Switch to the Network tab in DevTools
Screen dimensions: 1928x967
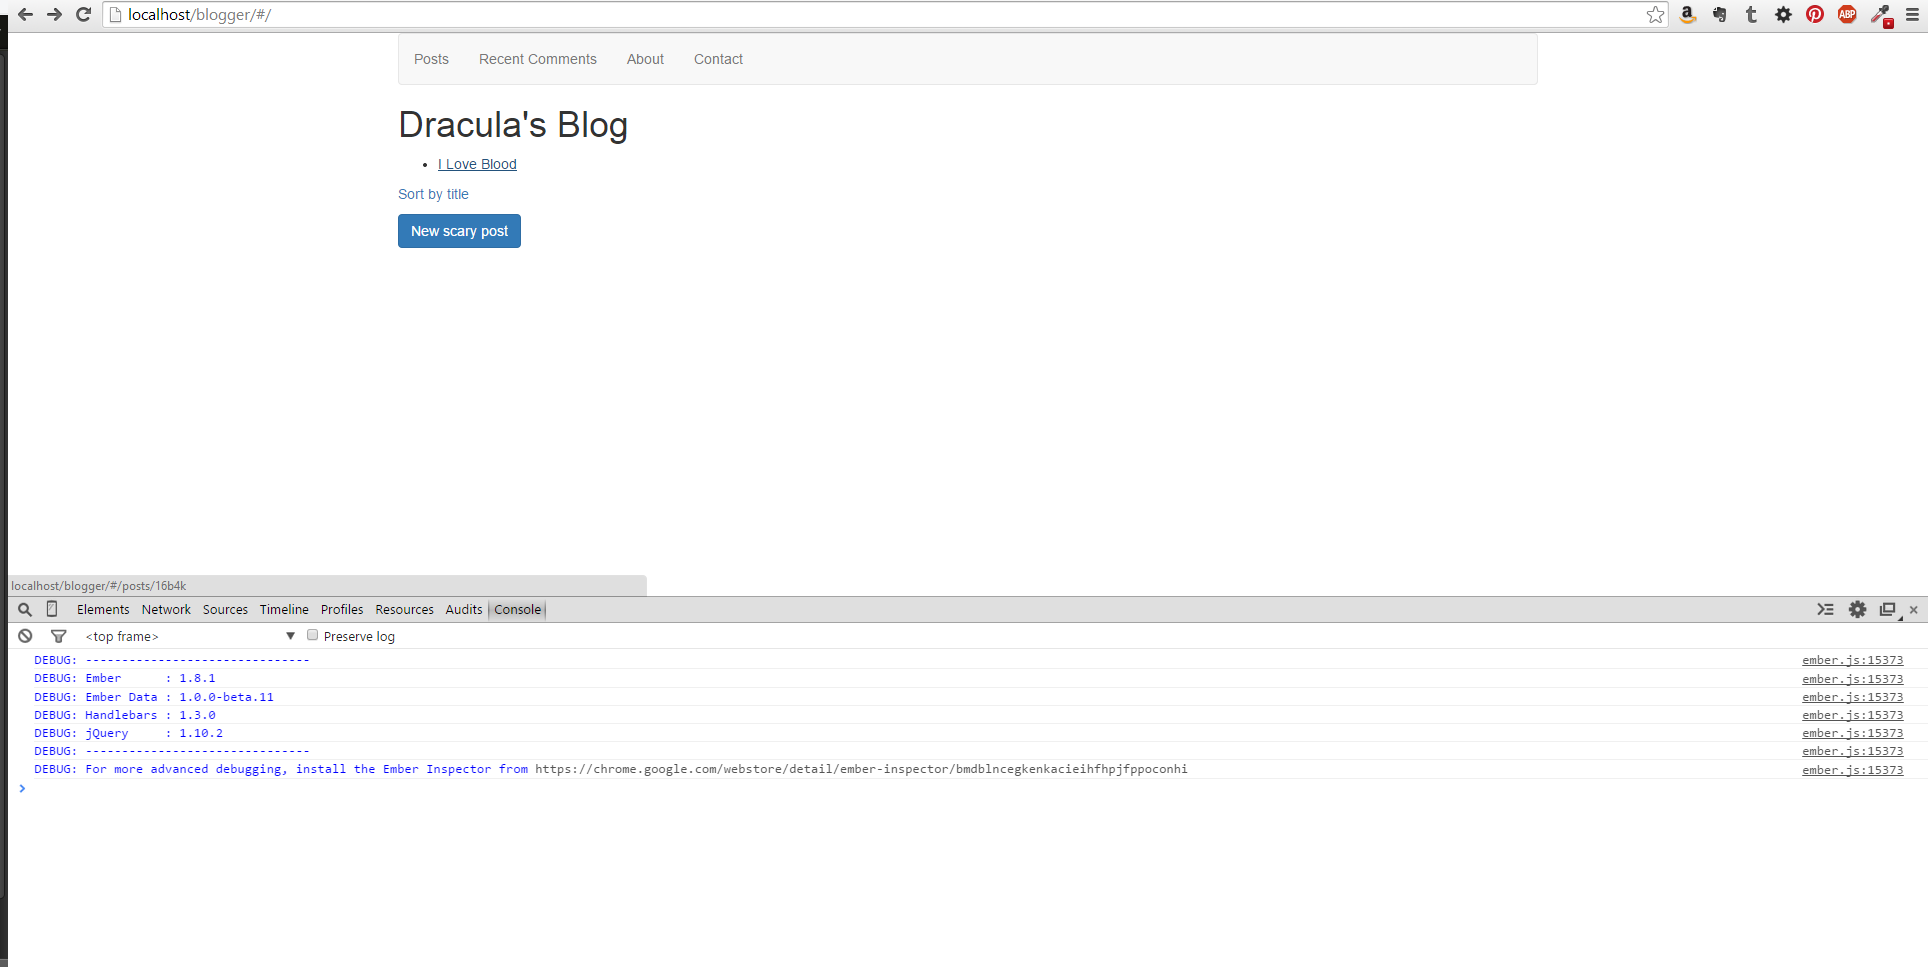point(166,610)
